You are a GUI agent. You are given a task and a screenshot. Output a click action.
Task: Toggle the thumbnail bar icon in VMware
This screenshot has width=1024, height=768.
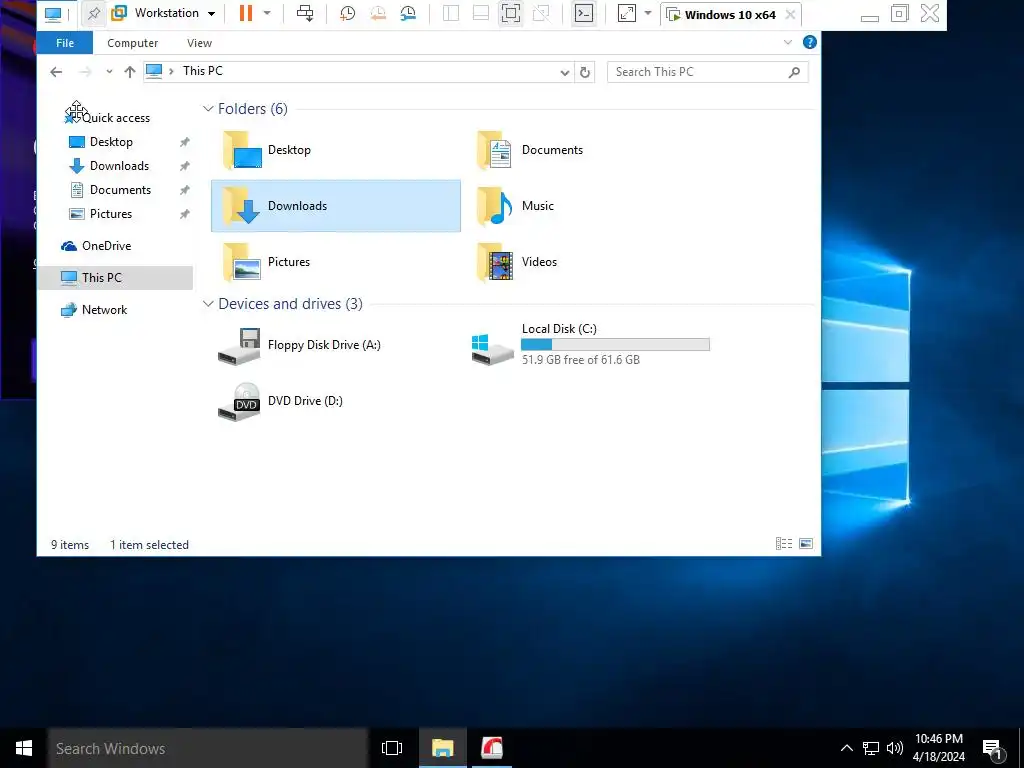point(481,13)
